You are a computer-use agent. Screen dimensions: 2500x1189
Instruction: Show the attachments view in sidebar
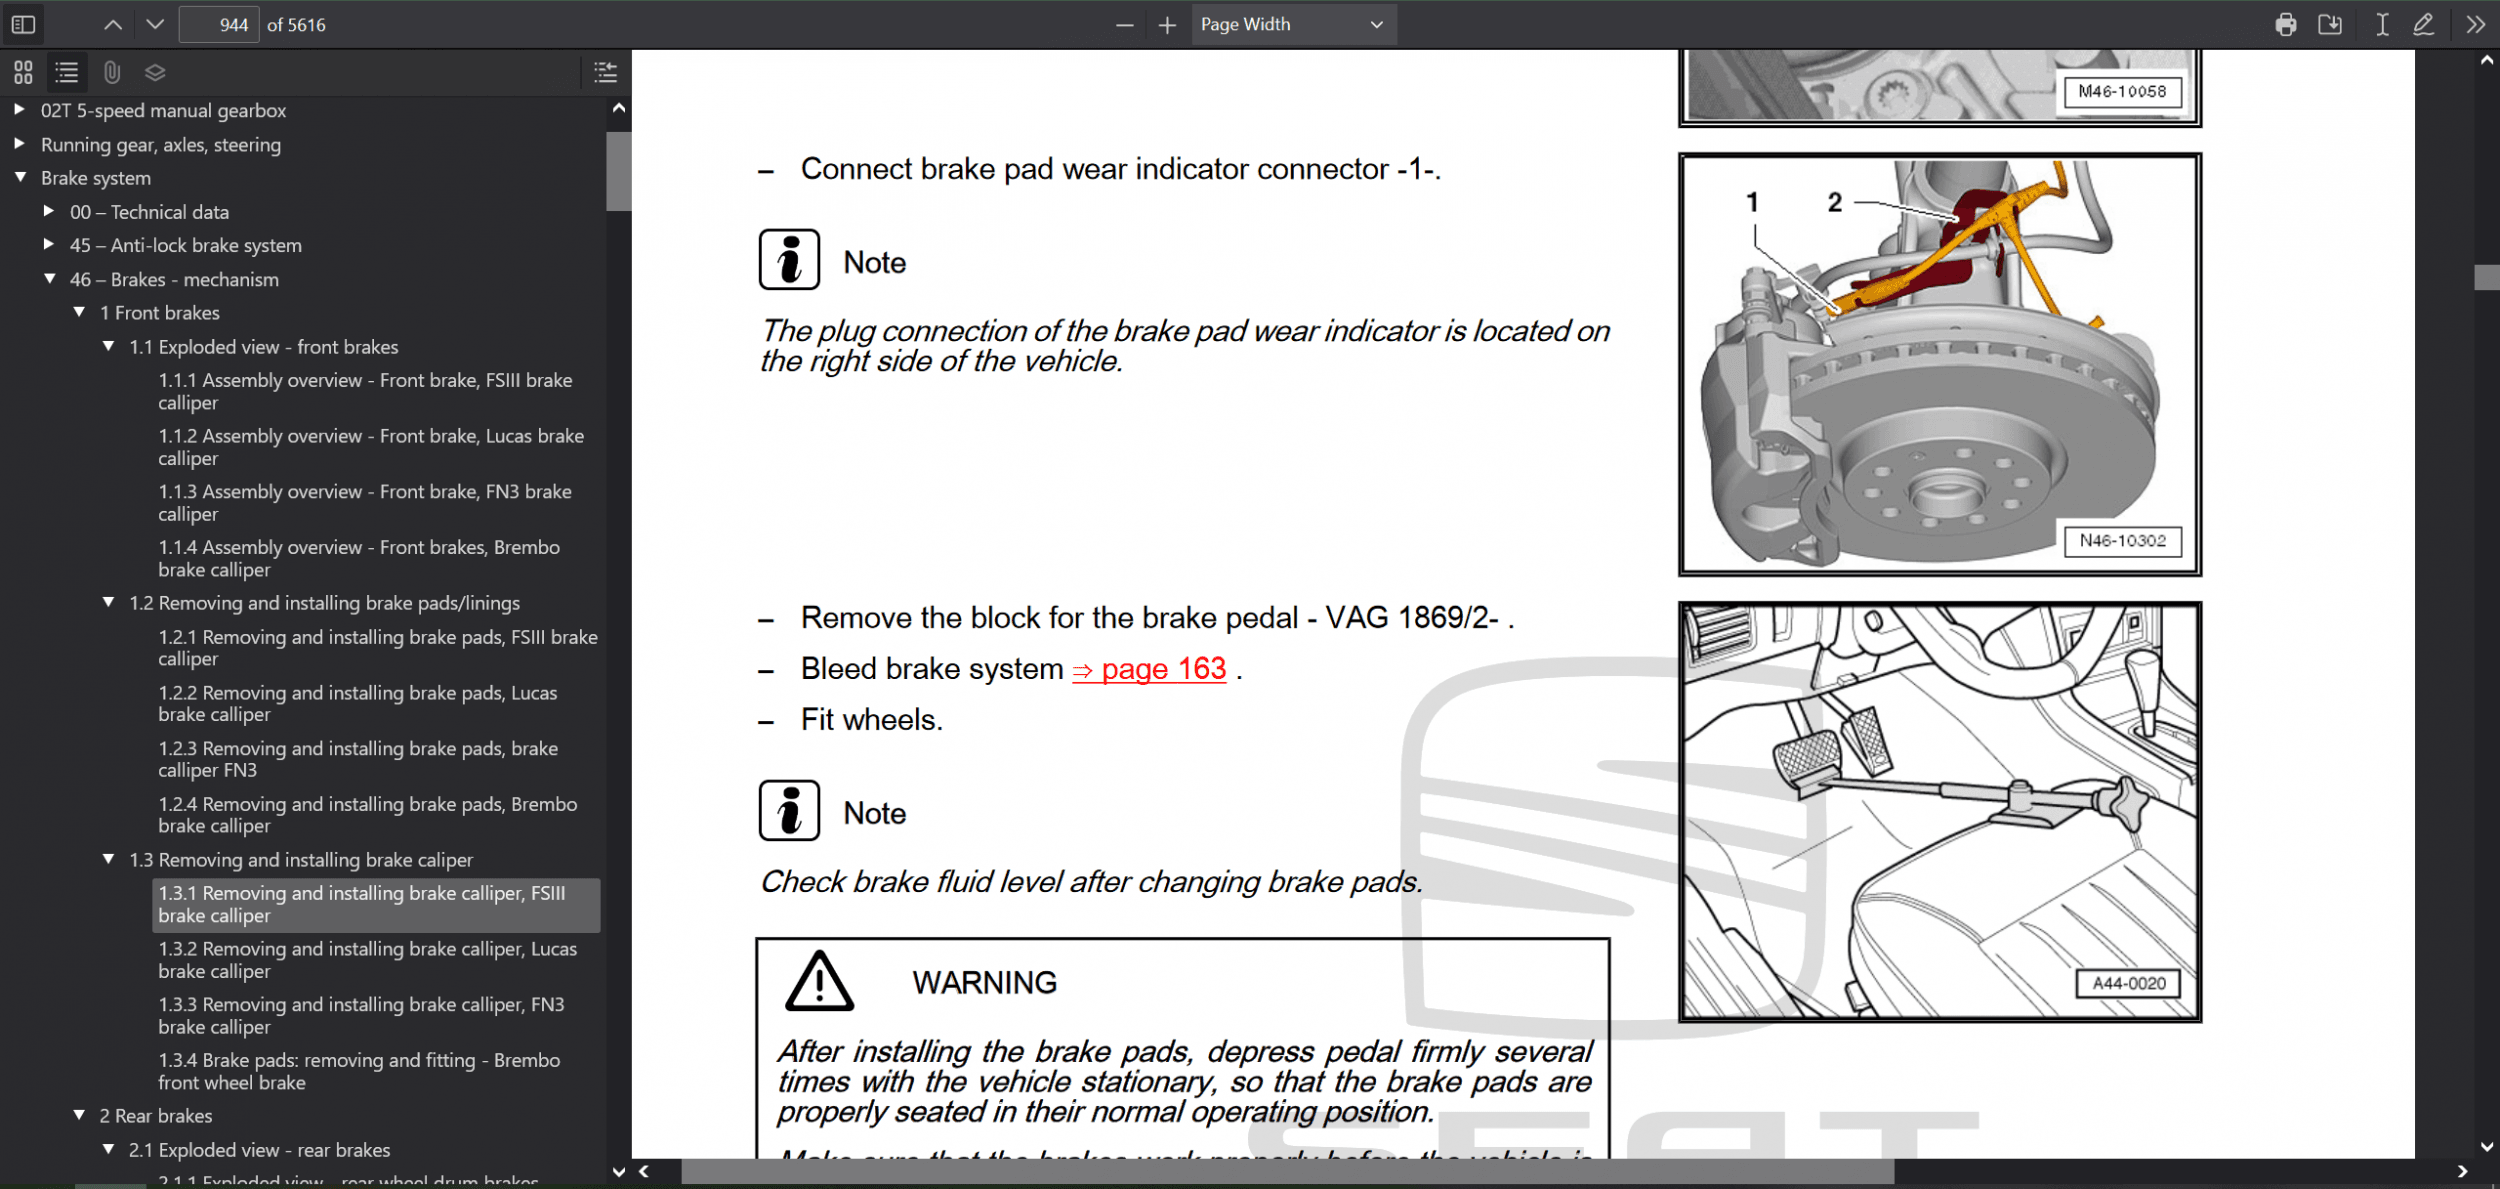point(112,72)
